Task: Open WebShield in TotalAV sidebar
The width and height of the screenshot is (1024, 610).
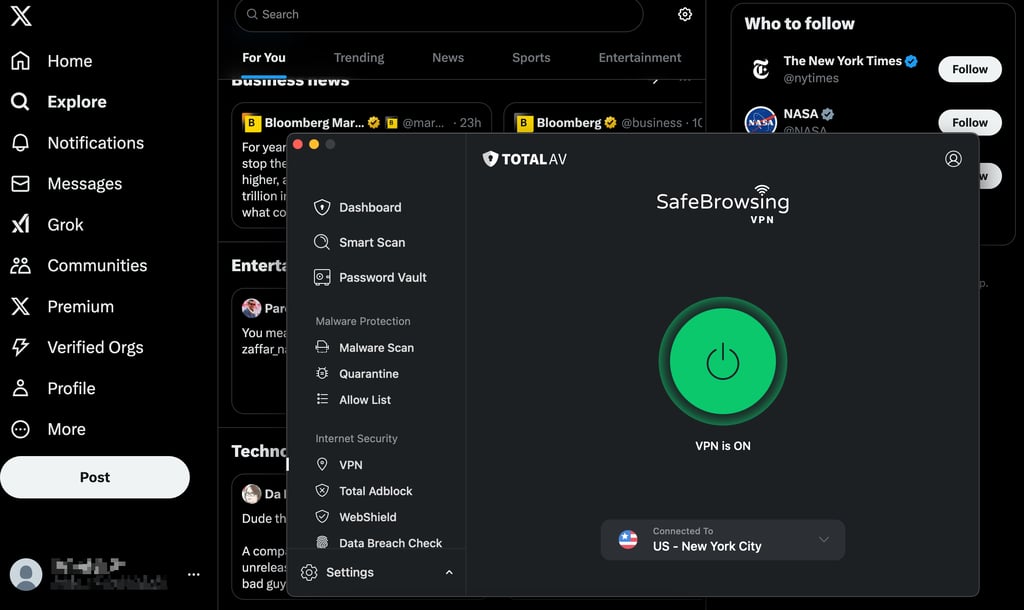Action: point(356,517)
